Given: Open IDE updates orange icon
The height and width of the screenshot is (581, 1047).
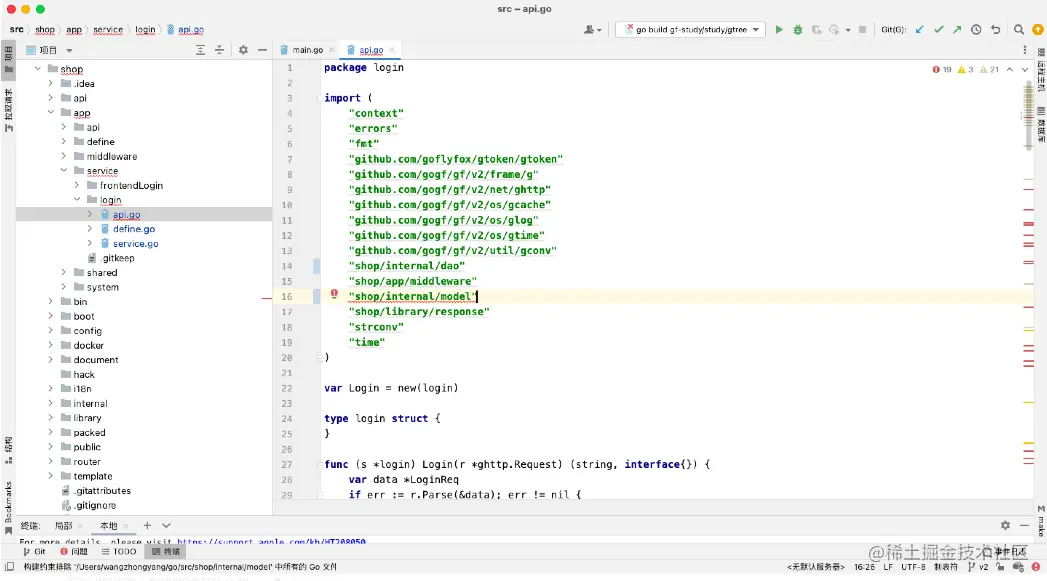Looking at the screenshot, I should pyautogui.click(x=1037, y=29).
